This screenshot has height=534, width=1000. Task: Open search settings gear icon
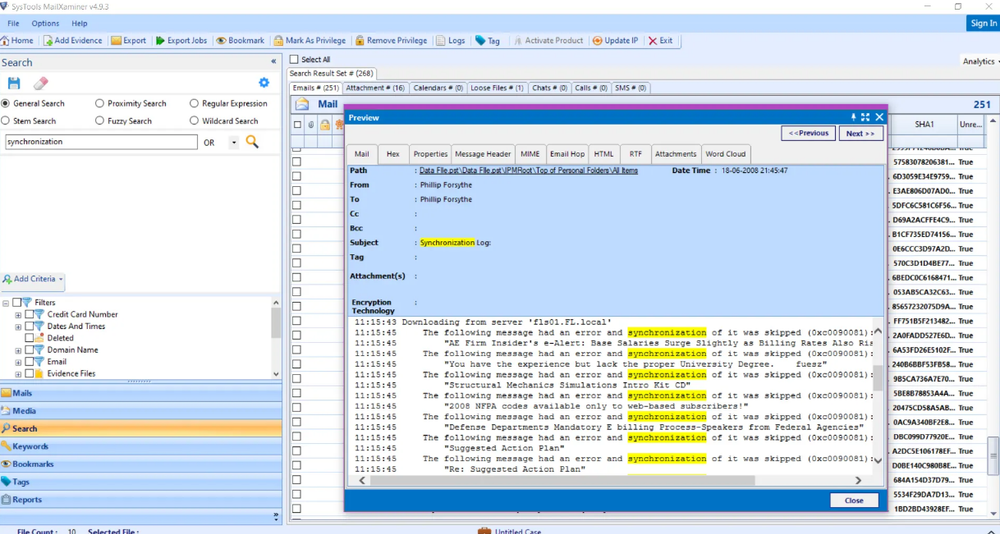264,82
